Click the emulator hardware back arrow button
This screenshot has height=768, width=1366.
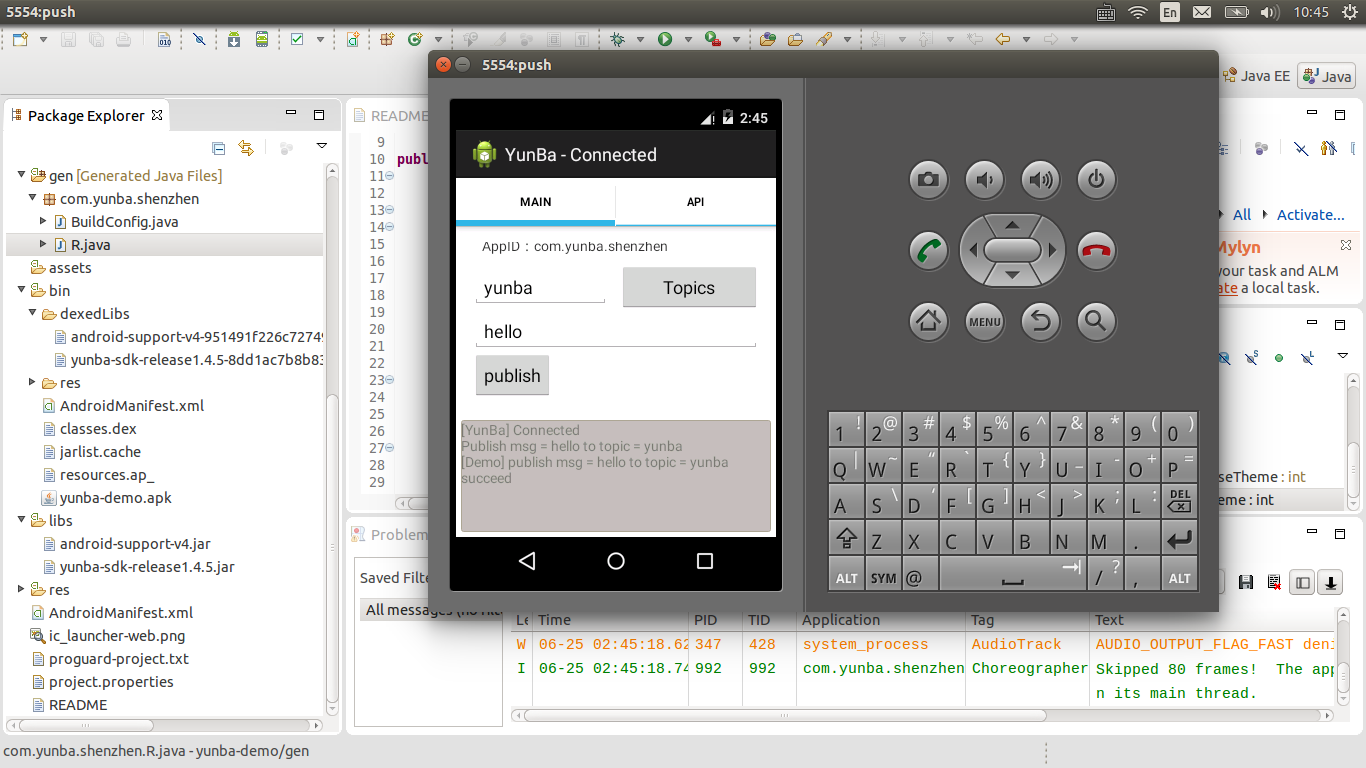pyautogui.click(x=1041, y=321)
